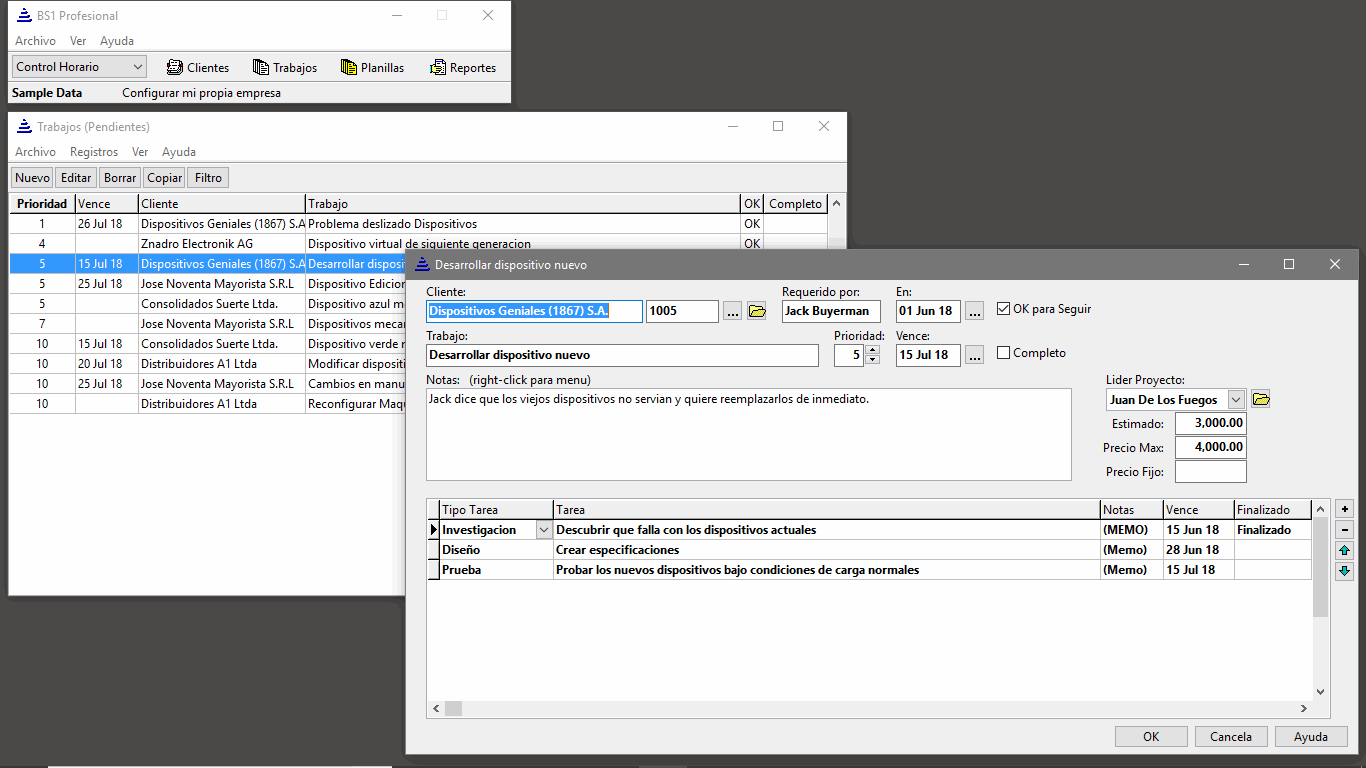Open Archivo menu in BS1 Profesional
1366x768 pixels.
point(35,41)
